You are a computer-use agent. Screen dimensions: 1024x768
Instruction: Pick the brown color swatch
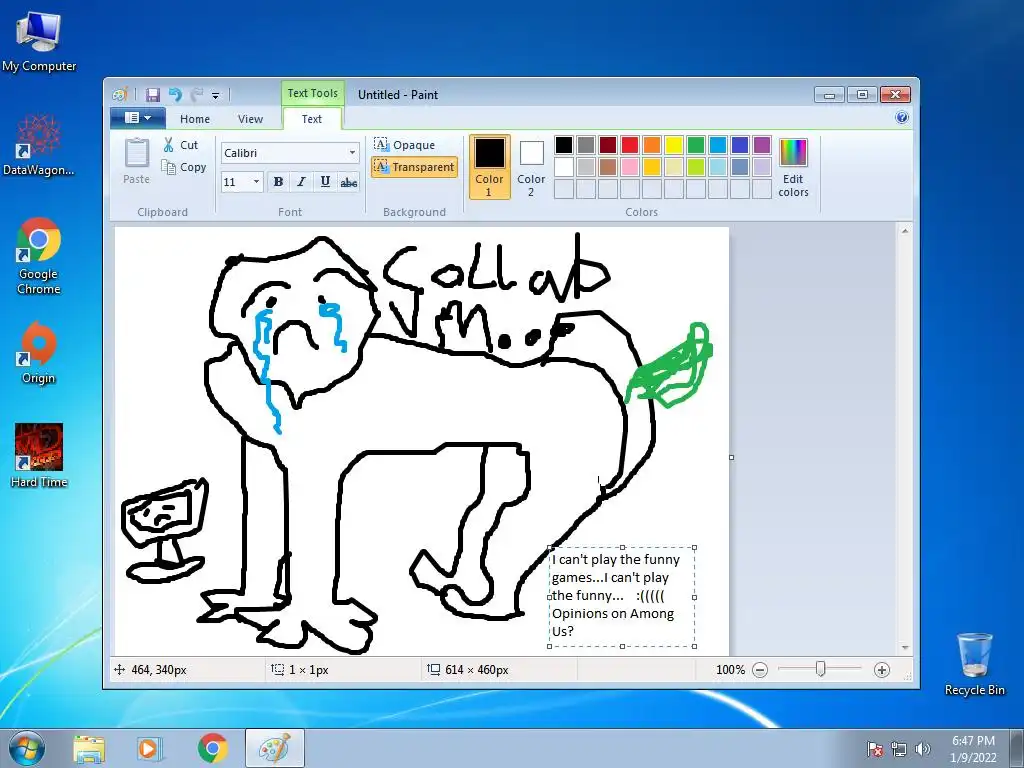coord(608,167)
